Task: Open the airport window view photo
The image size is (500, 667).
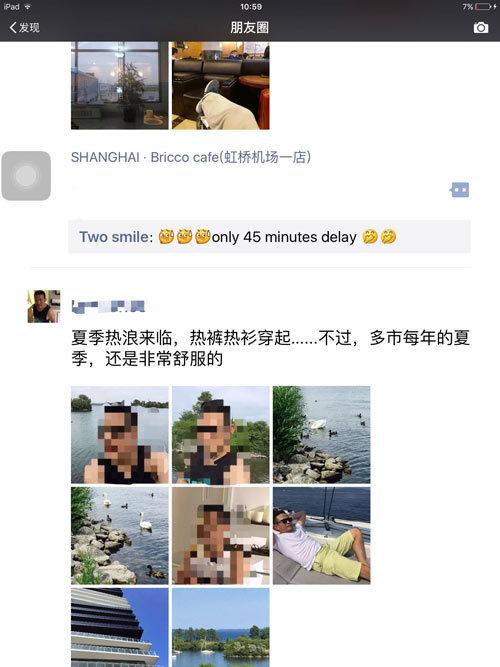Action: (120, 85)
